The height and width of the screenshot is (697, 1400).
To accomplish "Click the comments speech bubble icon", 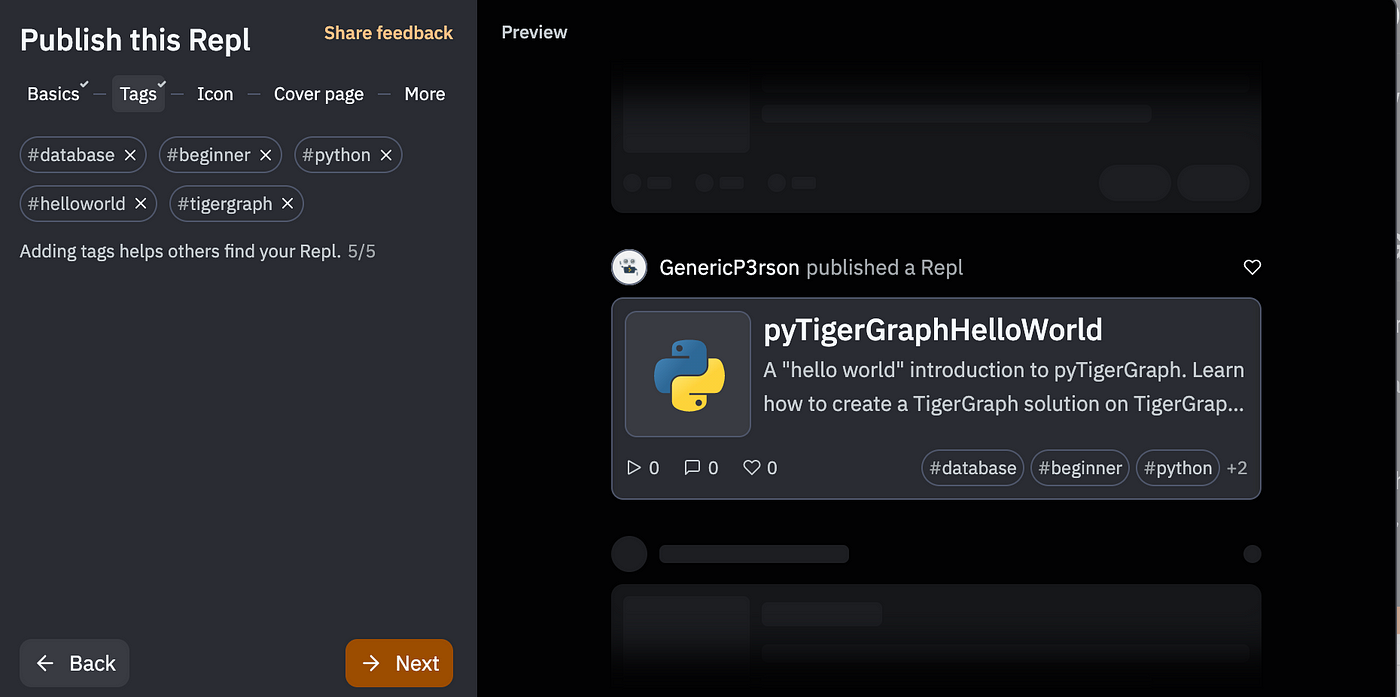I will 692,467.
